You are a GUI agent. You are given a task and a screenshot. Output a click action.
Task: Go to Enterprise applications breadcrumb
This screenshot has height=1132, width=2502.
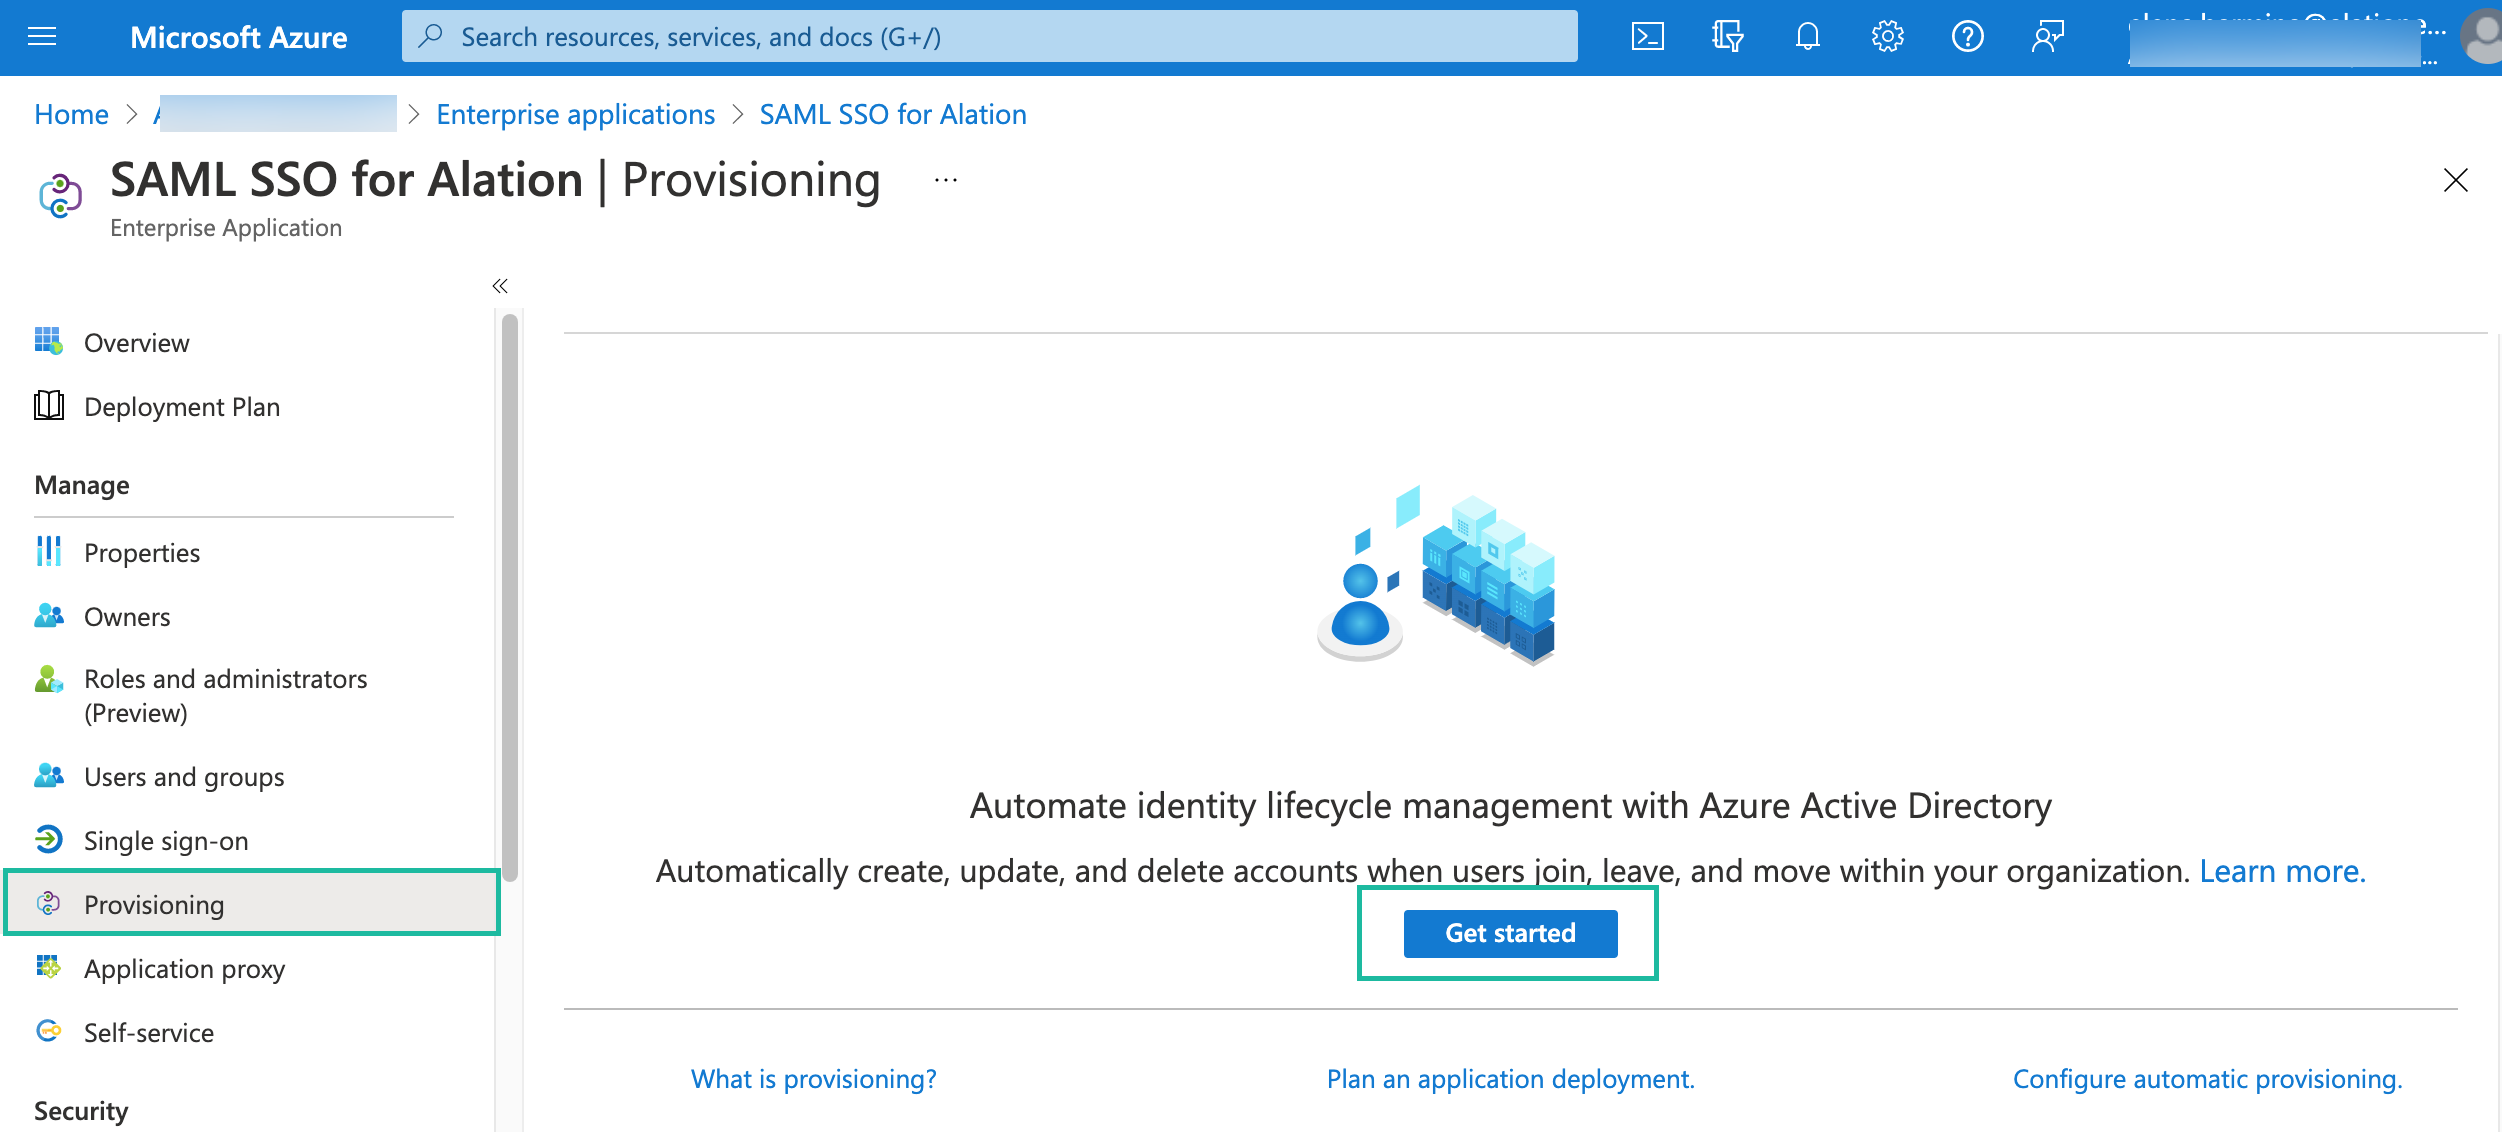coord(575,114)
